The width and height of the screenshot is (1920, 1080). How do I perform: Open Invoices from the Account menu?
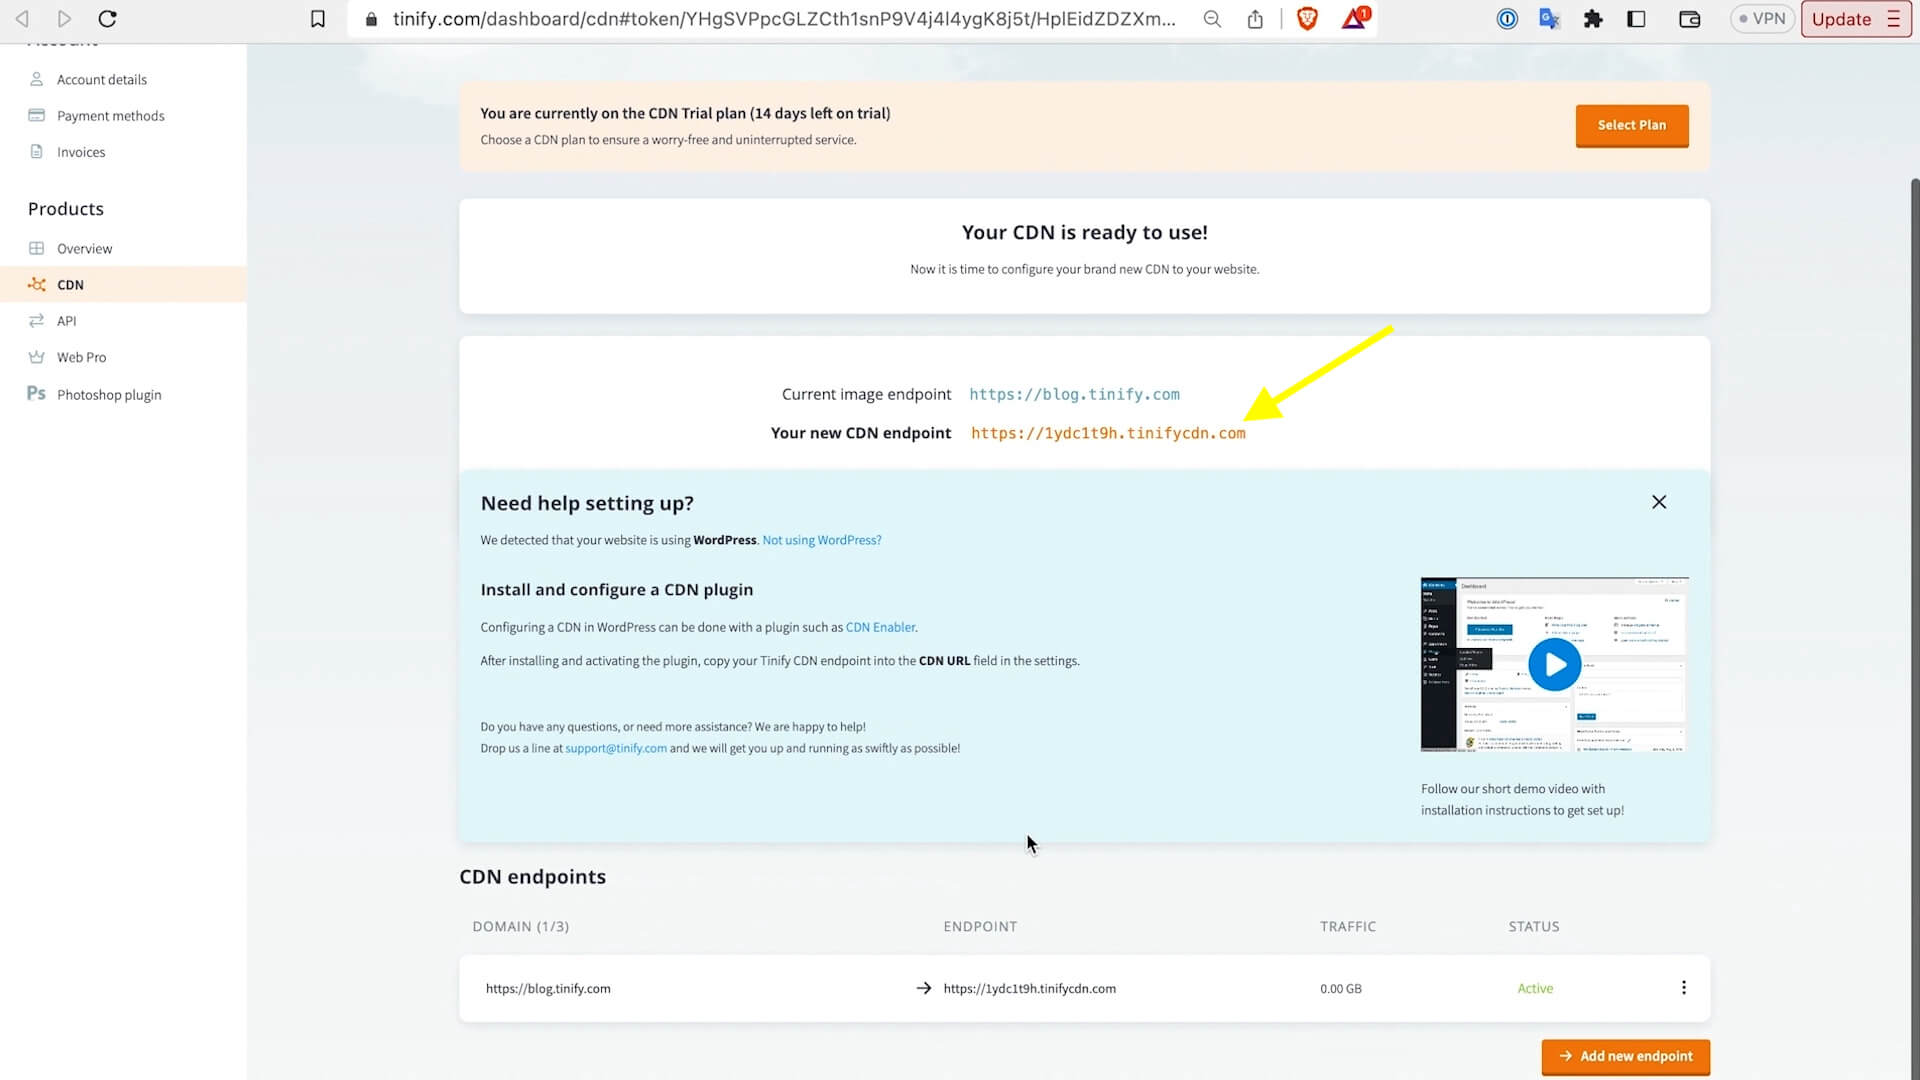click(80, 151)
